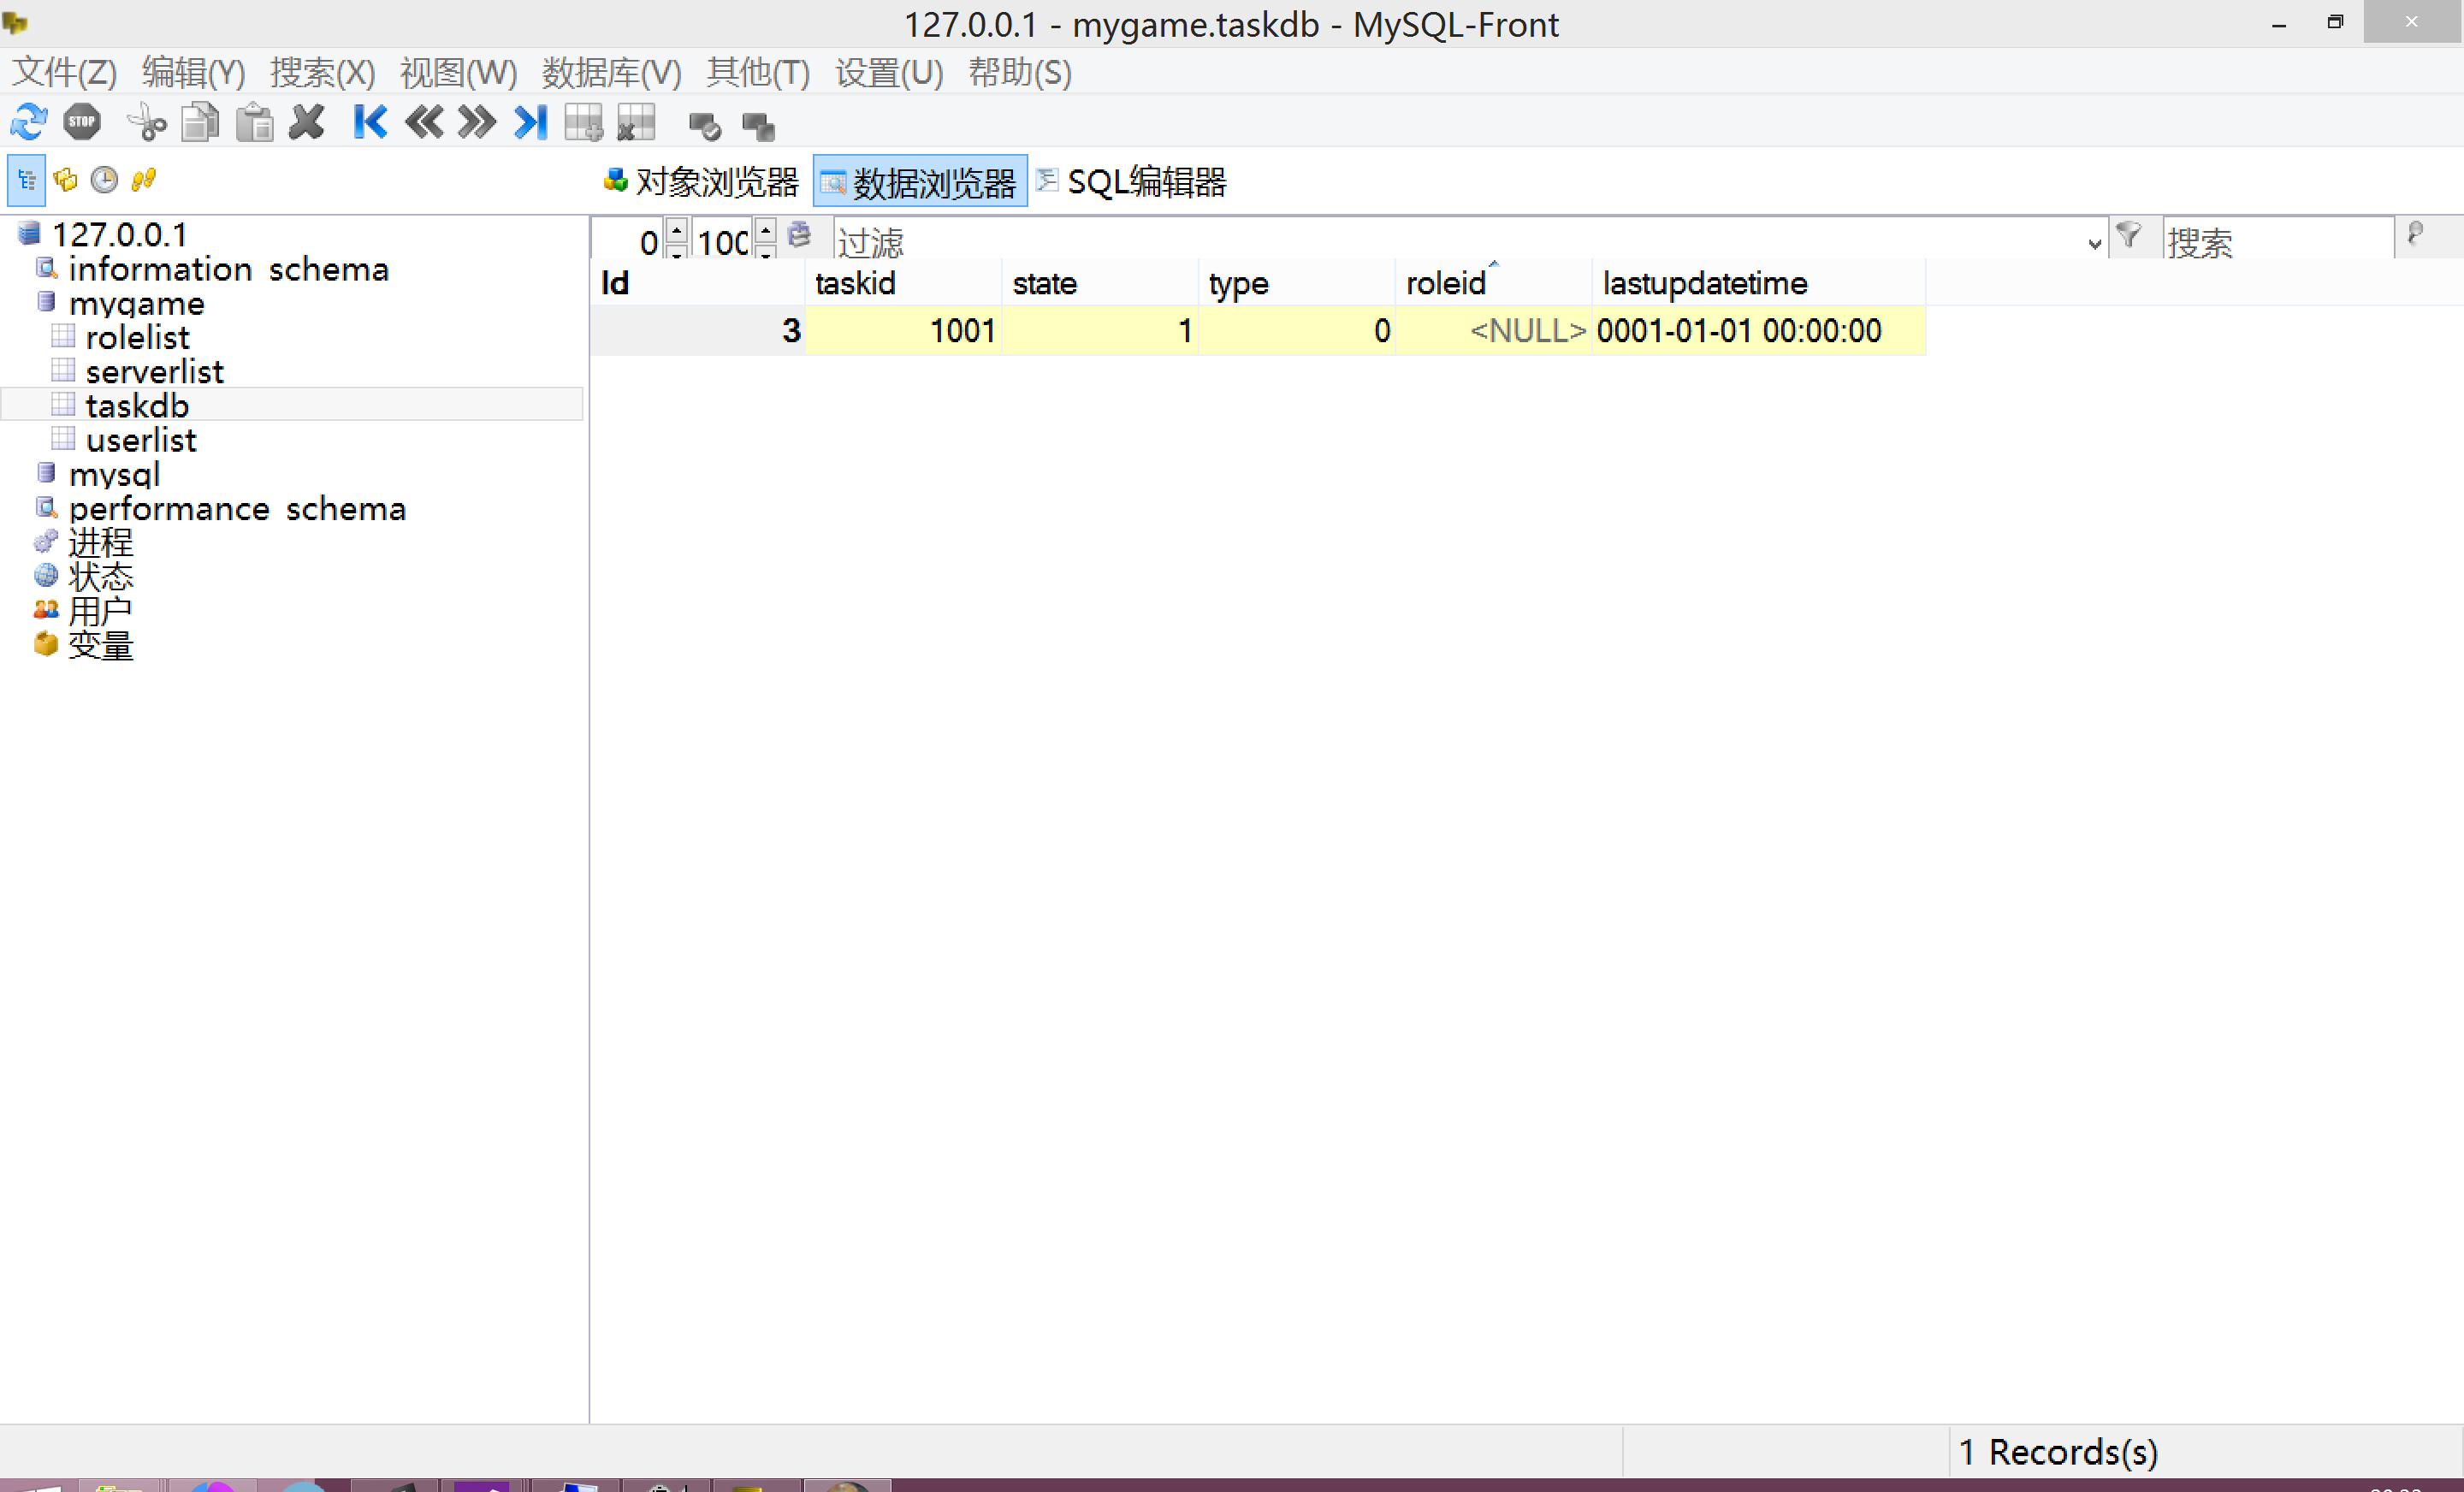This screenshot has width=2464, height=1492.
Task: Open the 其他(T) menu
Action: [x=758, y=72]
